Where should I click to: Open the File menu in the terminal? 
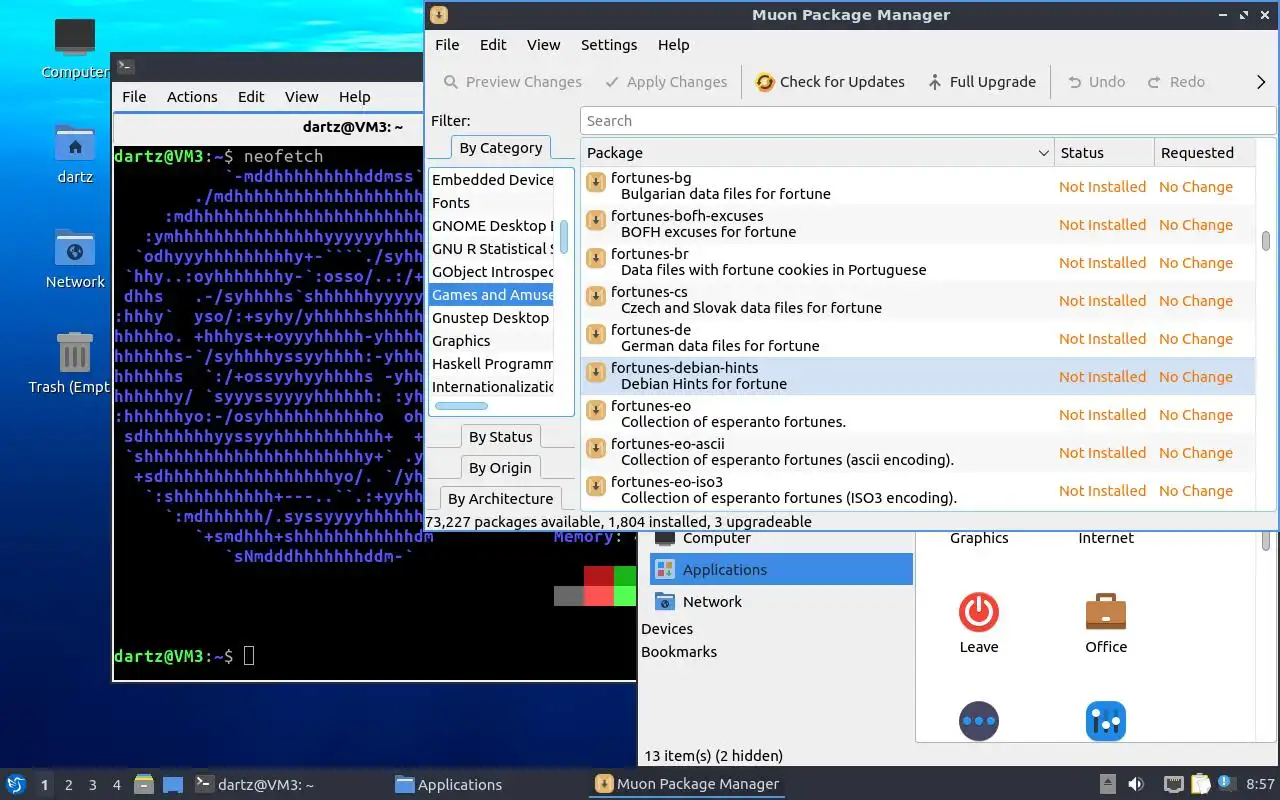click(134, 97)
